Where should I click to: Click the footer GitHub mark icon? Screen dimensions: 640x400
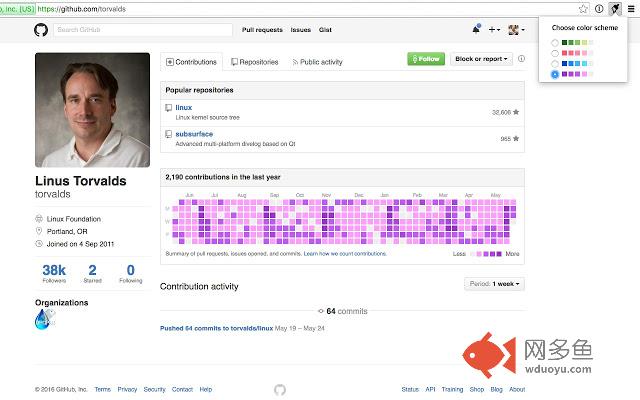point(280,390)
